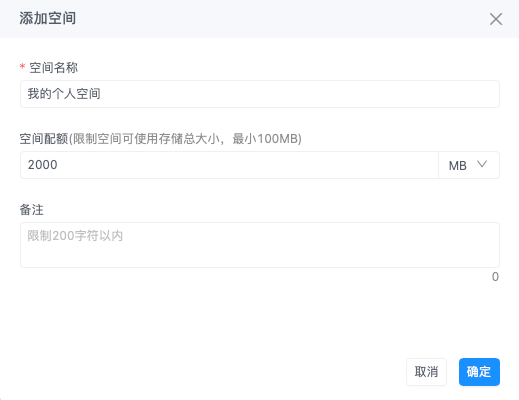Click the 添加空间 dialog title
Screen dimensions: 519x400
47,18
